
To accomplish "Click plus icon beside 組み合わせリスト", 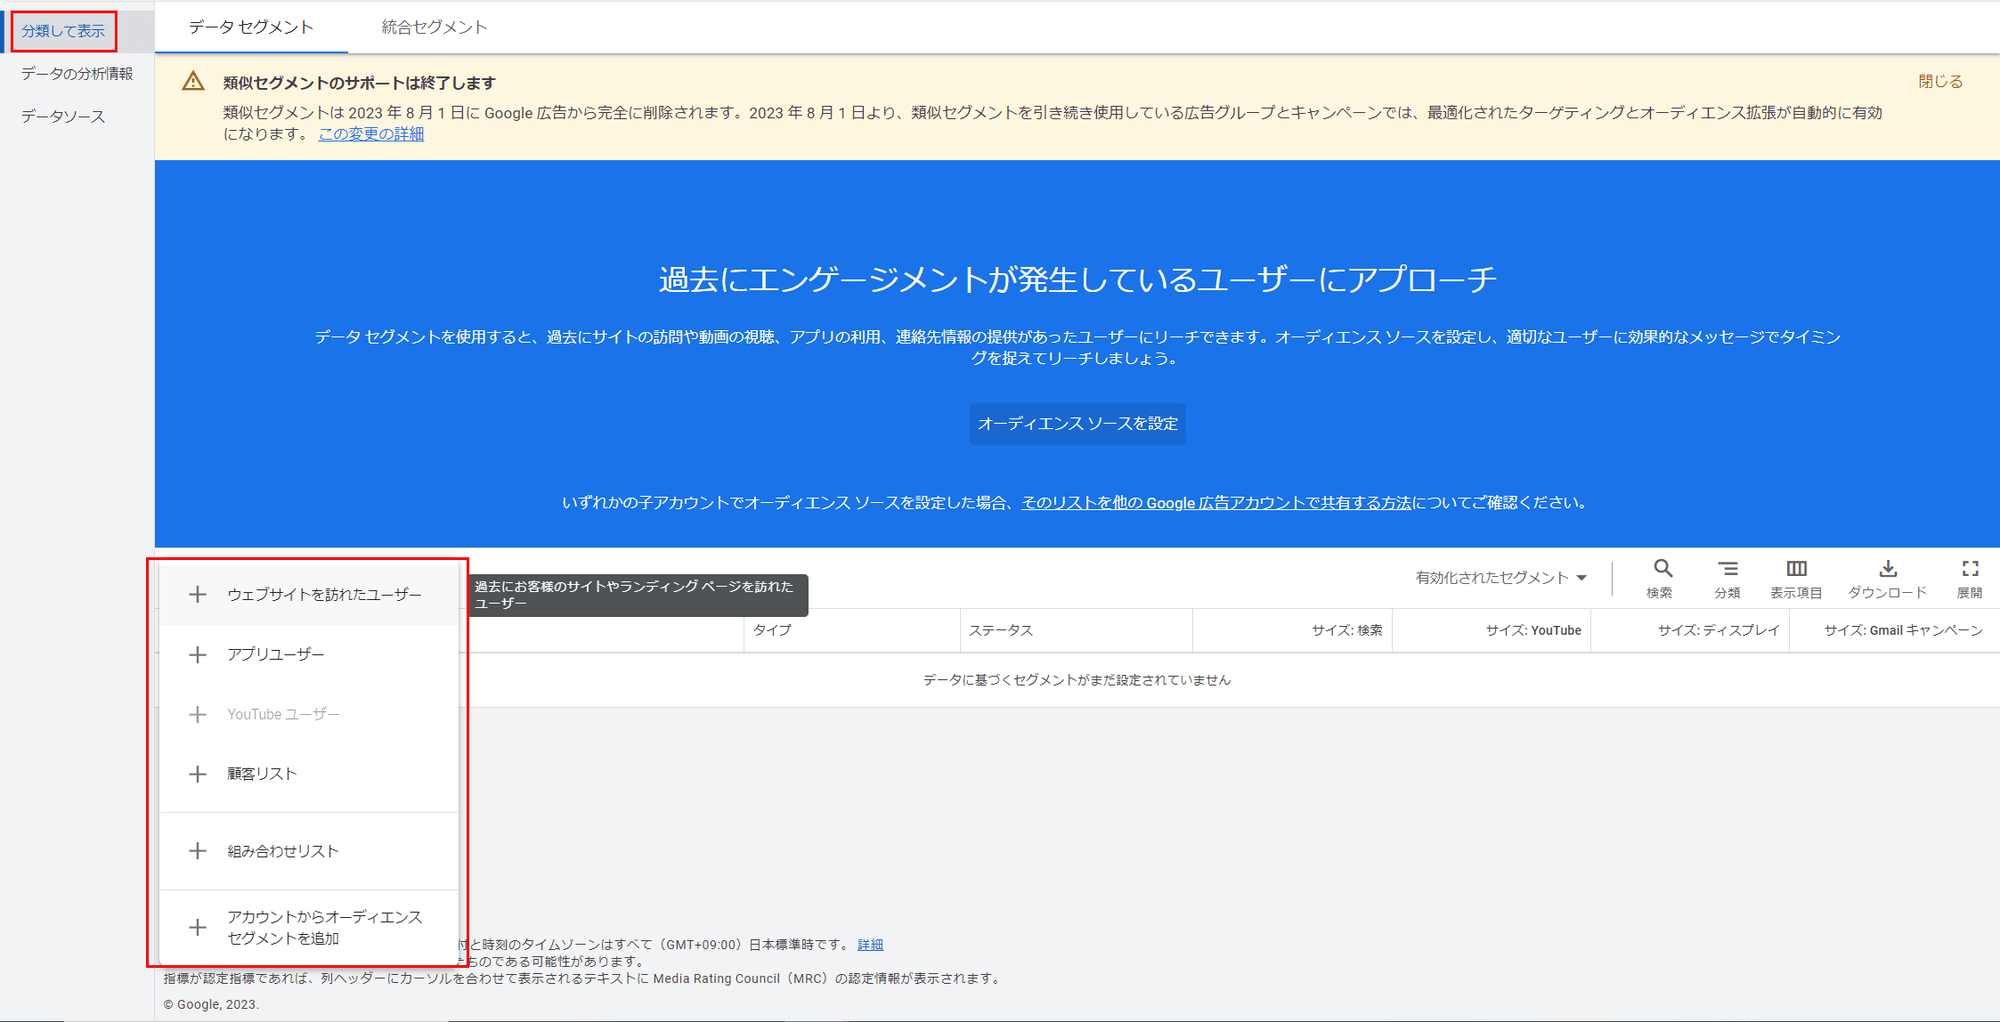I will click(198, 851).
